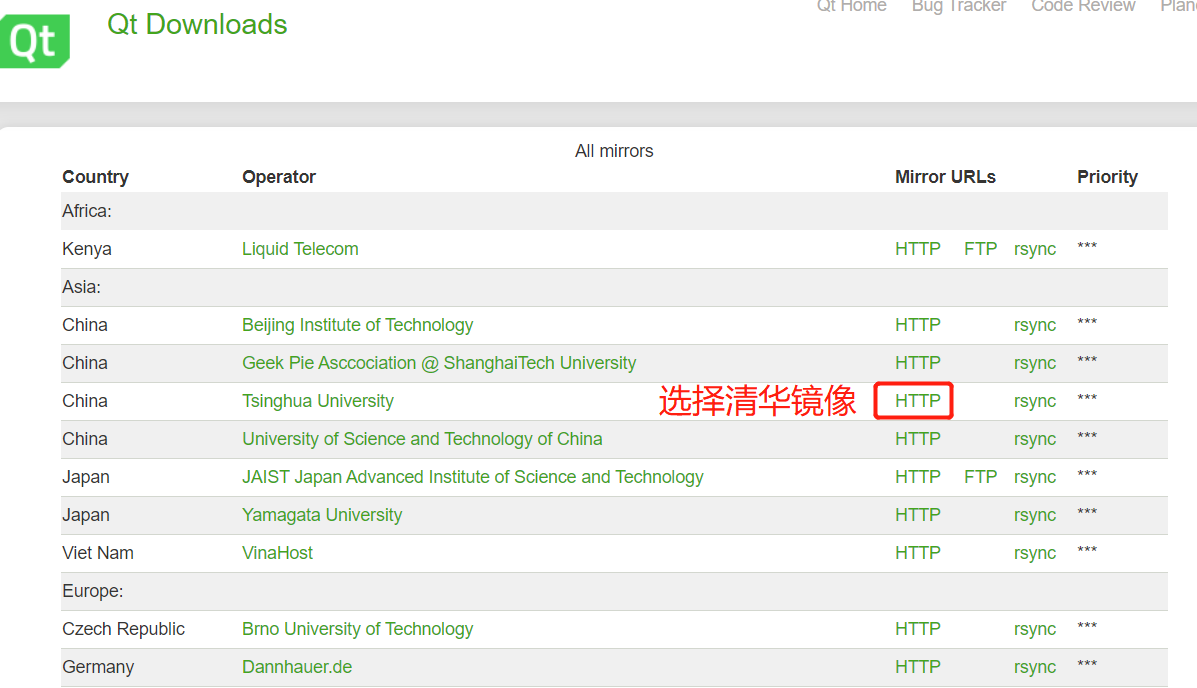Open Tsinghua University HTTP mirror link
This screenshot has height=688, width=1197.
(x=918, y=401)
